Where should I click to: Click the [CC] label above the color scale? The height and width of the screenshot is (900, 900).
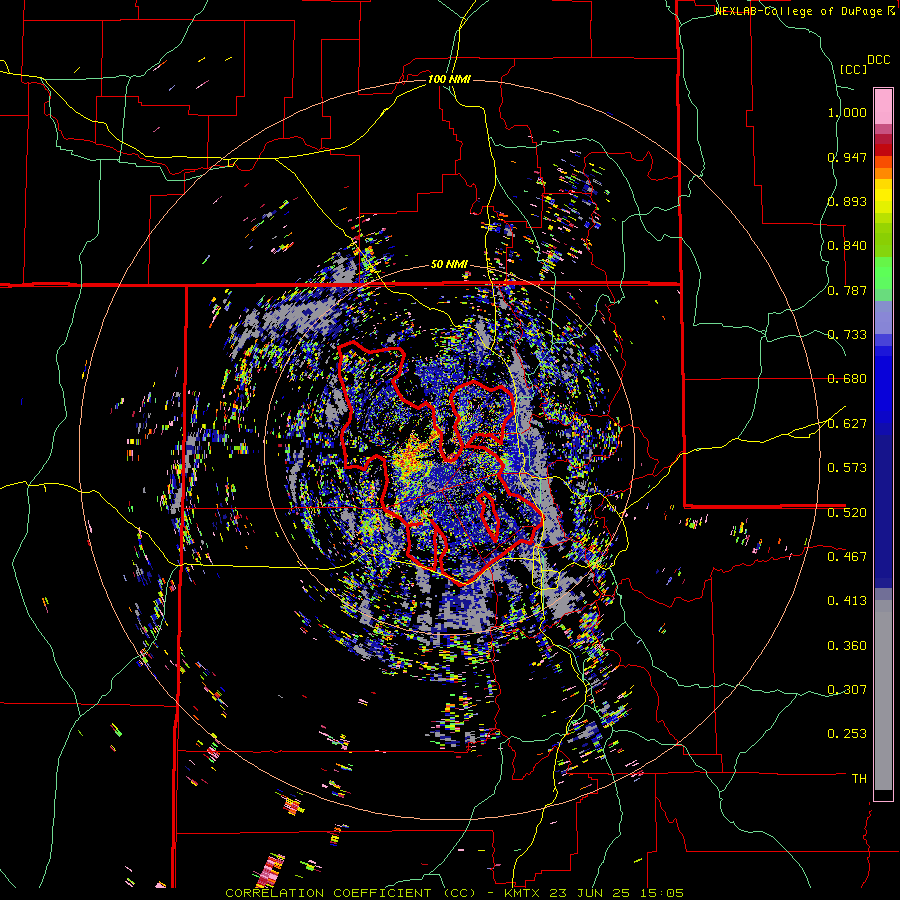pos(853,69)
